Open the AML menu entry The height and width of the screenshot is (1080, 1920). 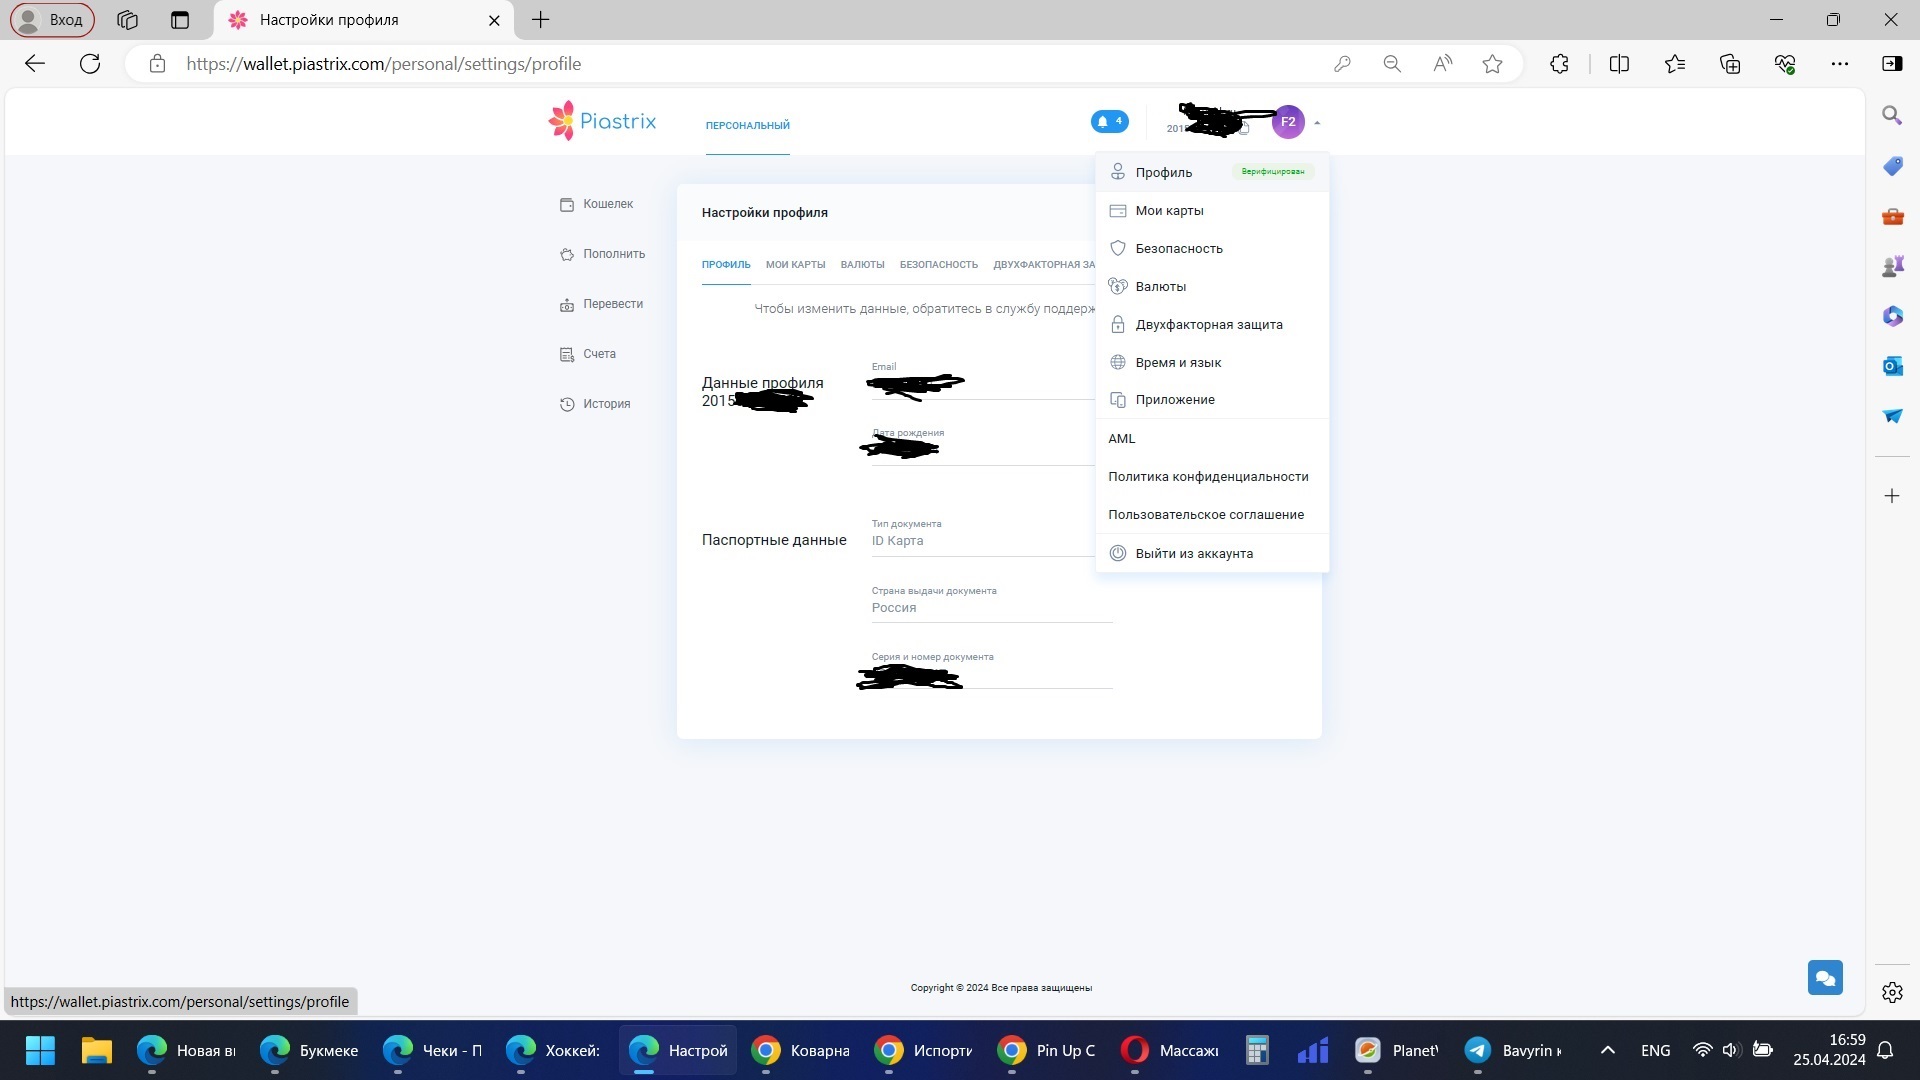pyautogui.click(x=1212, y=438)
